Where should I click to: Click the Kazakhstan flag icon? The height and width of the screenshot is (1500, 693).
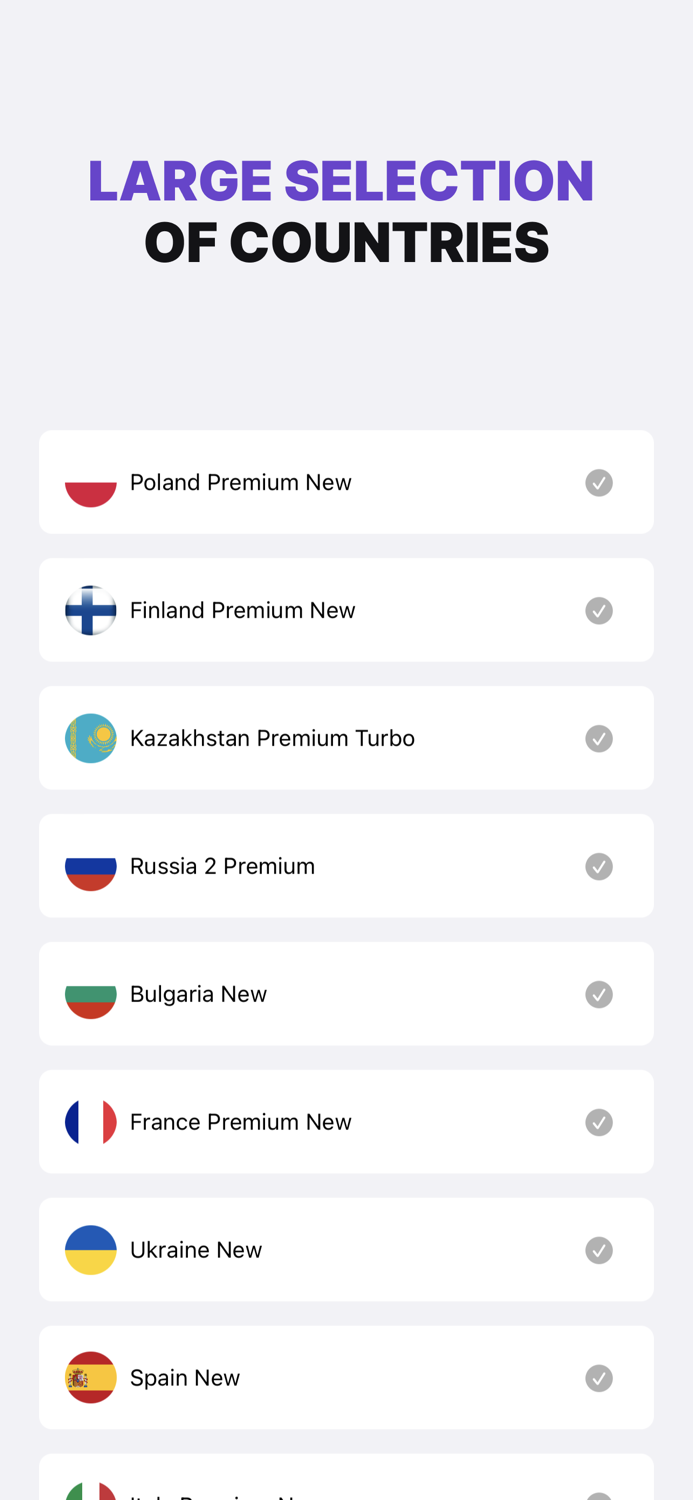click(91, 737)
